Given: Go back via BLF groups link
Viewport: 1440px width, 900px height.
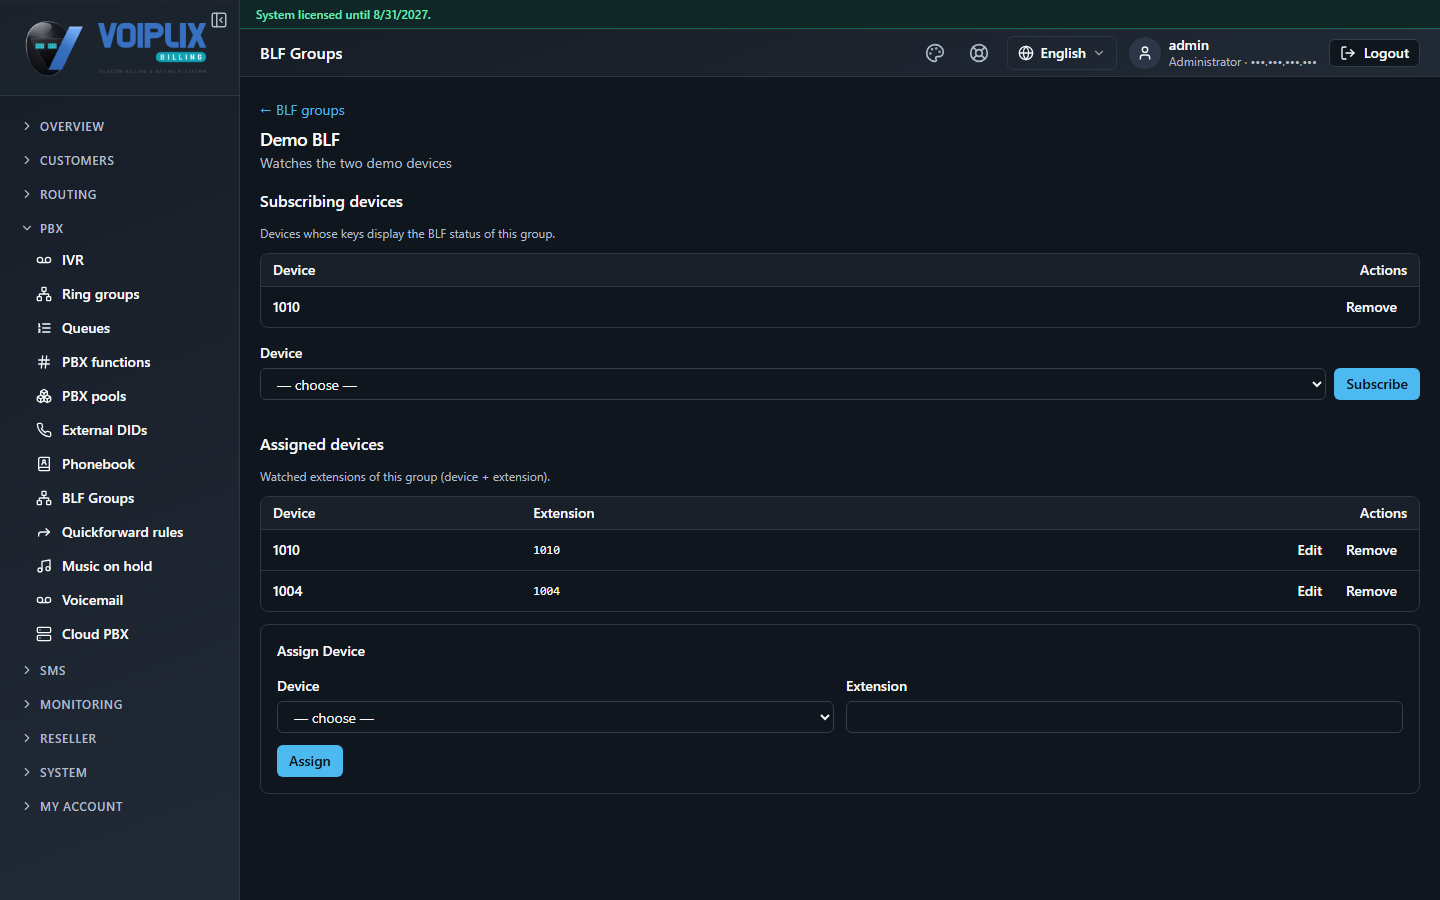Looking at the screenshot, I should [302, 110].
